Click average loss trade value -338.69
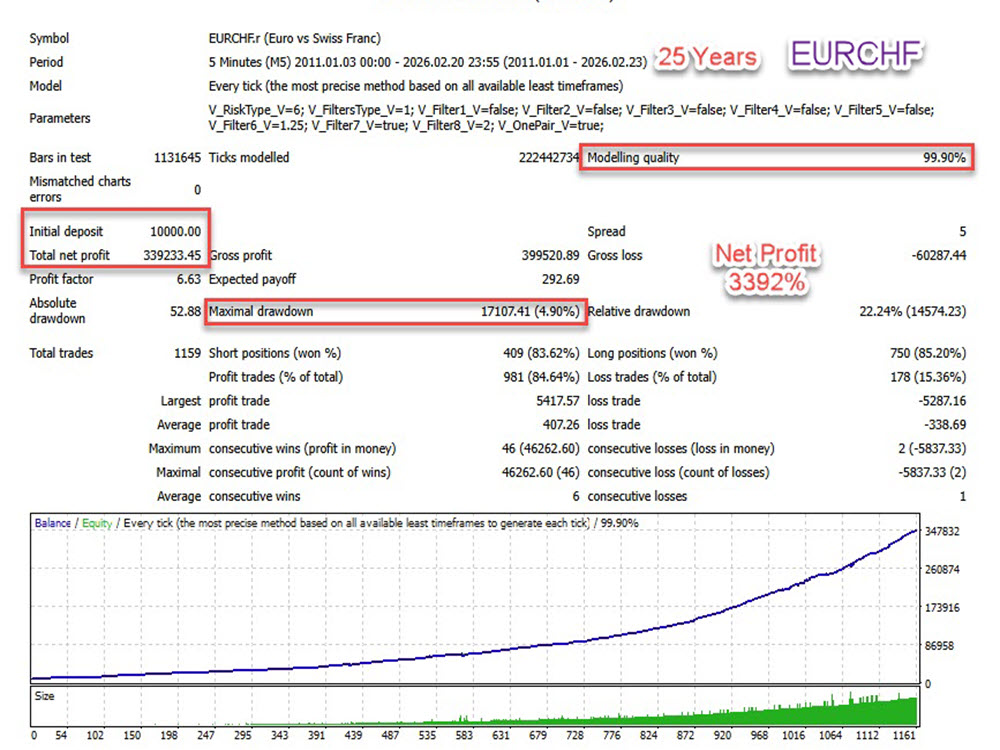Viewport: 1000px width, 750px height. pos(945,425)
